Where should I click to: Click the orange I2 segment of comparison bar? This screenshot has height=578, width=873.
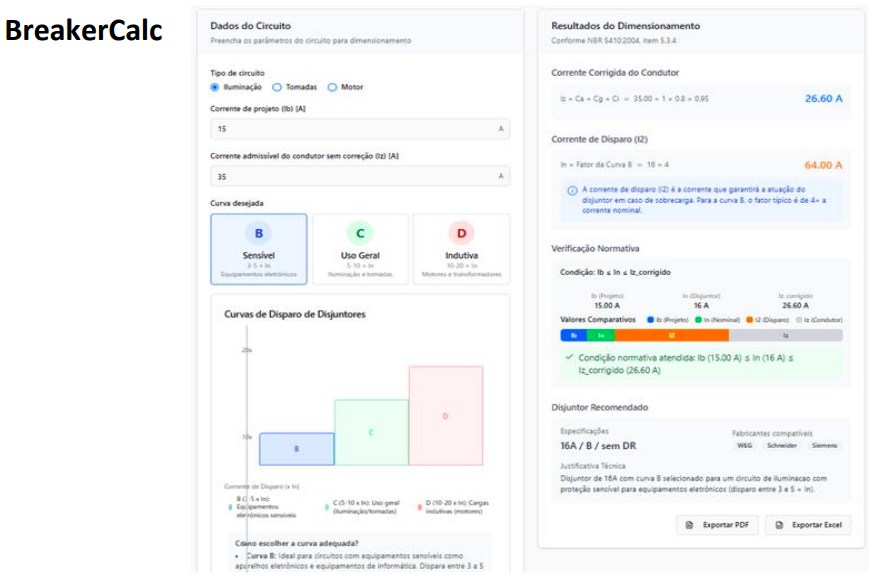click(672, 335)
